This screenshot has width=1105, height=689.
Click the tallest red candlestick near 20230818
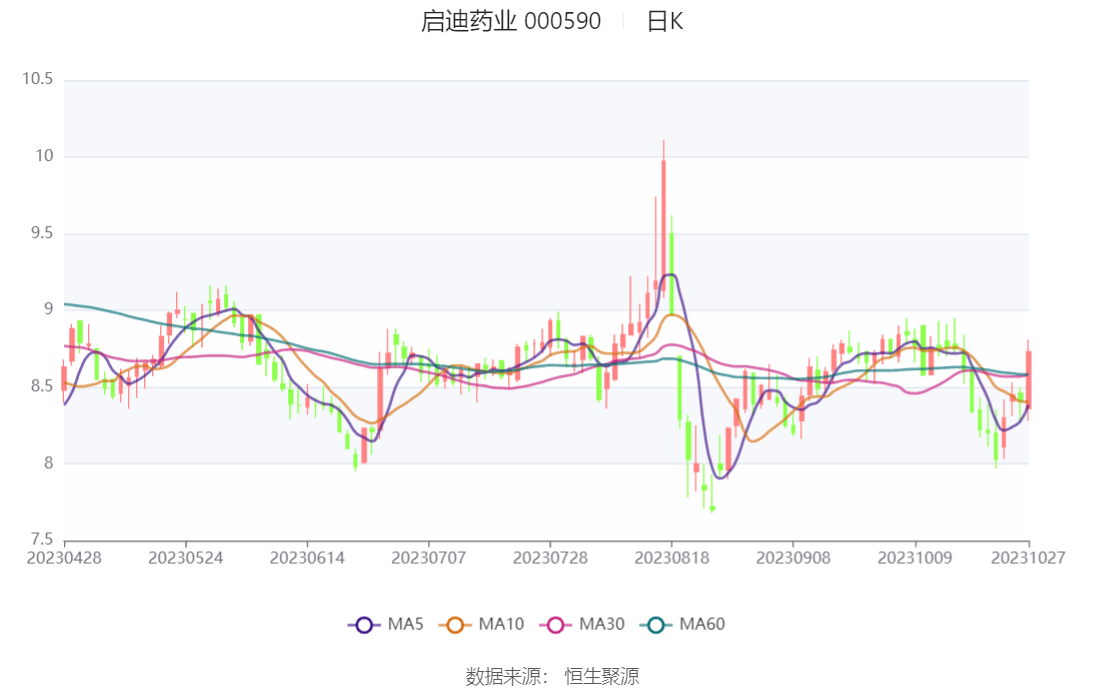[x=663, y=224]
